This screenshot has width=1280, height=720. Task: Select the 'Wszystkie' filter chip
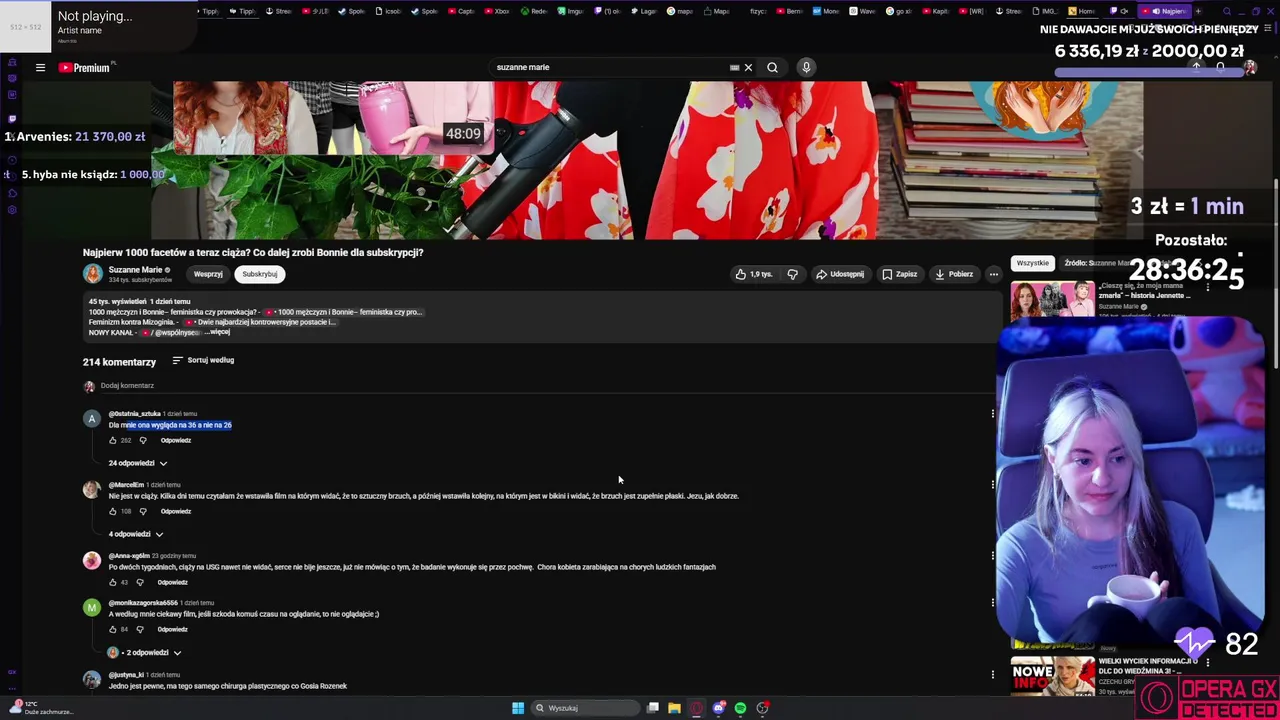click(1032, 263)
